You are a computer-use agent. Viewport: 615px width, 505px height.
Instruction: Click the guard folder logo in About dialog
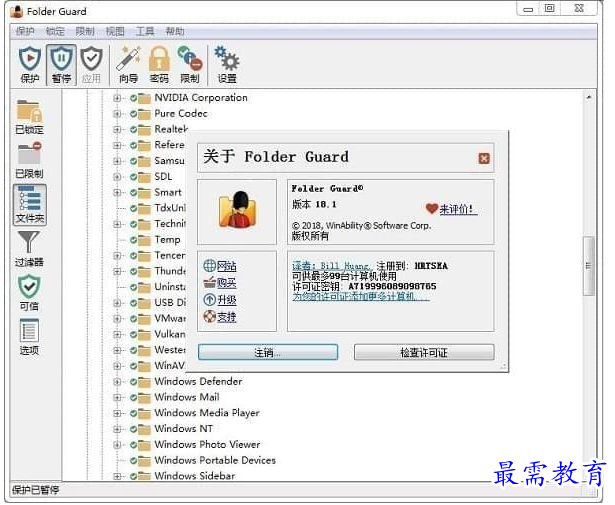point(237,210)
